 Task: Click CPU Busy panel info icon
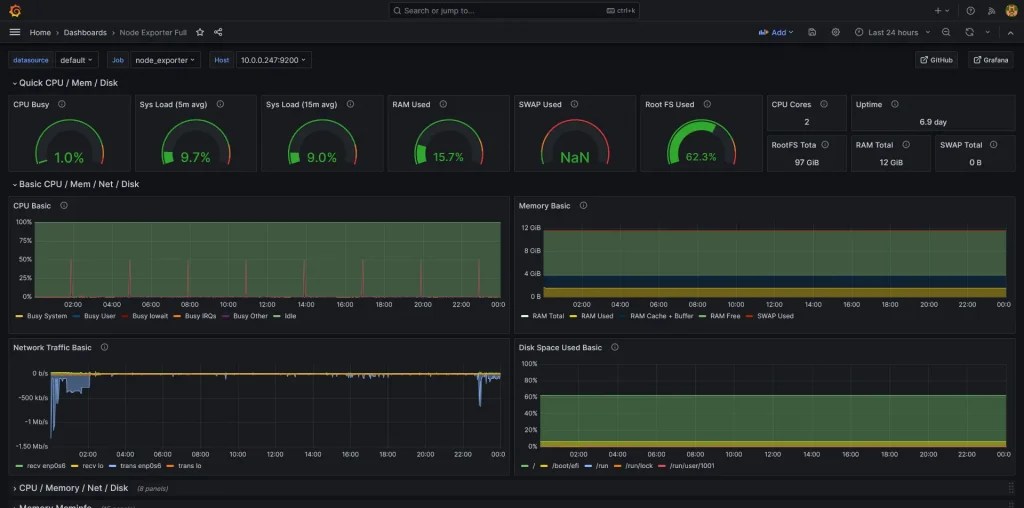[x=61, y=104]
